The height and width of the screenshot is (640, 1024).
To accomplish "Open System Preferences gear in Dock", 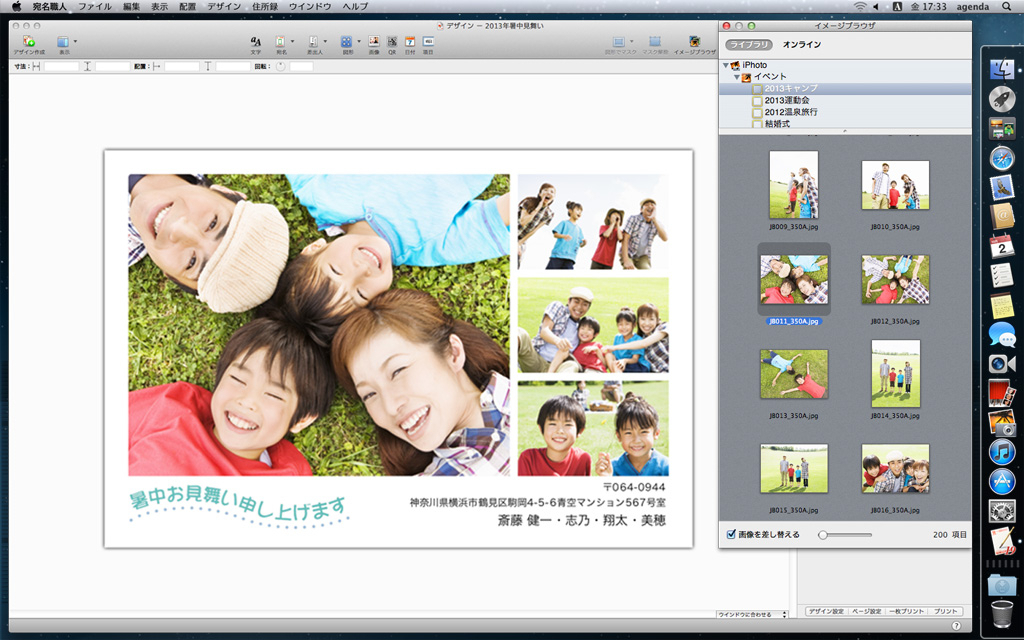I will [1002, 511].
